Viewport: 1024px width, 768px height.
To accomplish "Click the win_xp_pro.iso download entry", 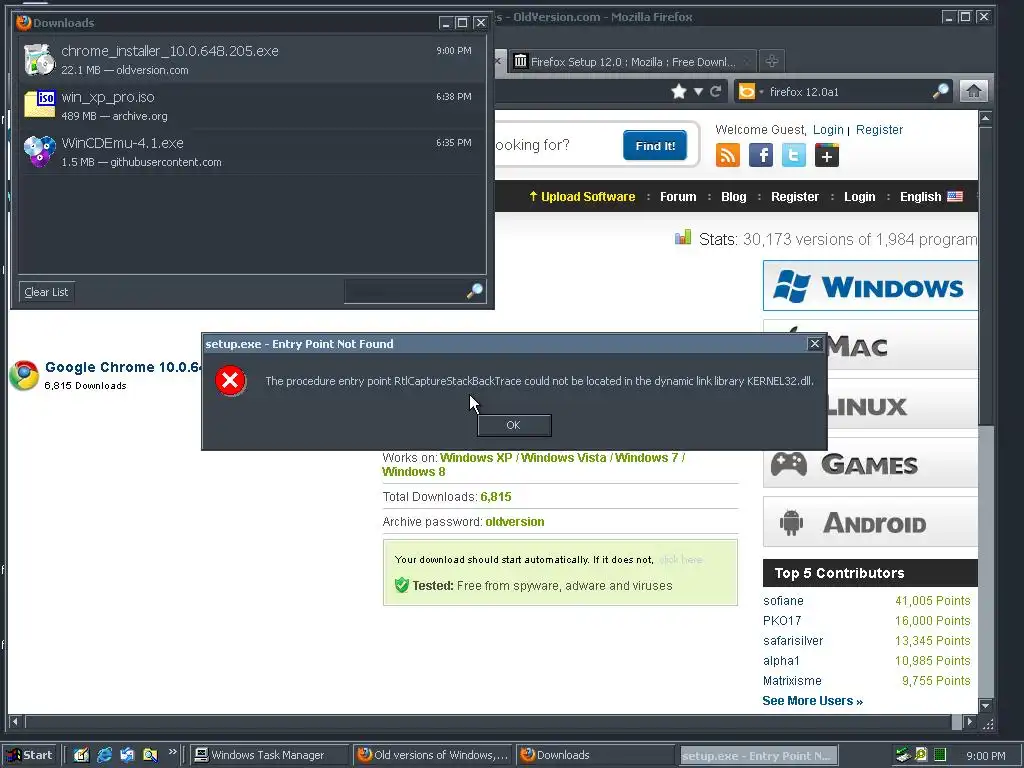I will point(252,106).
